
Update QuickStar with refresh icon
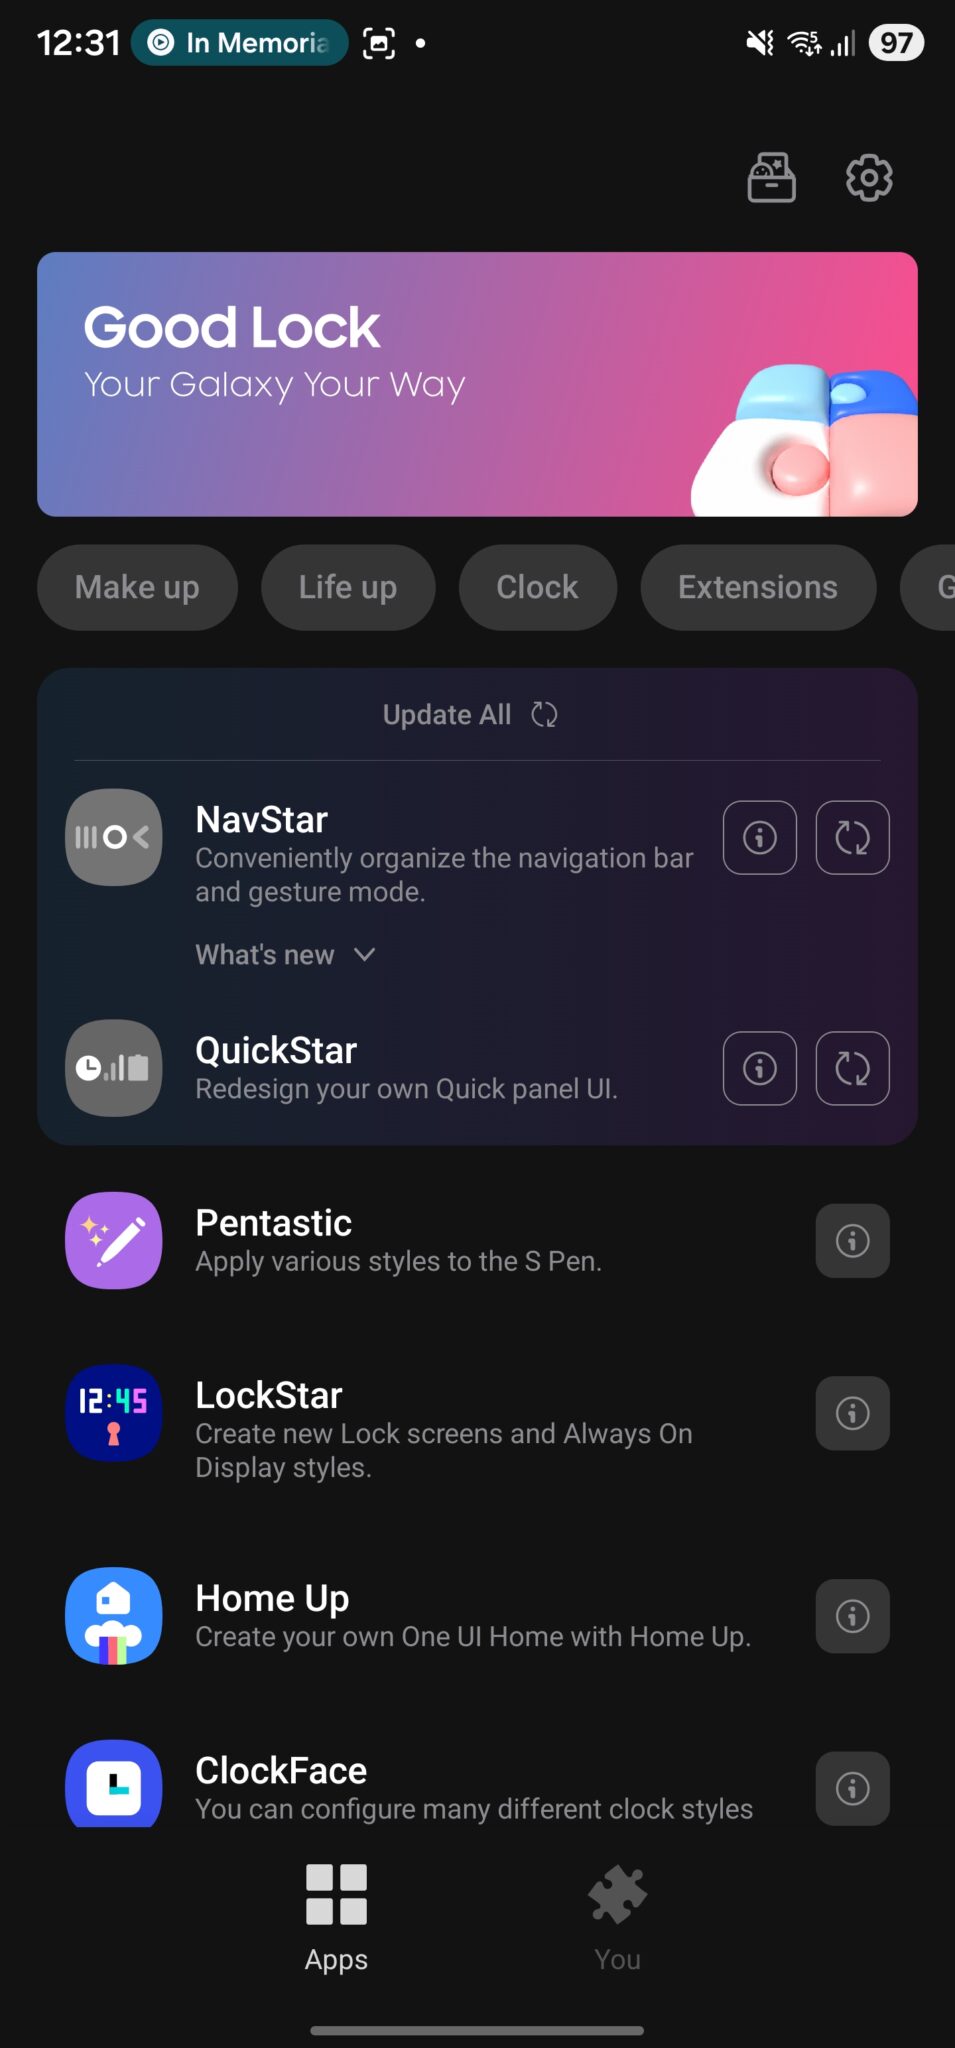[x=852, y=1068]
